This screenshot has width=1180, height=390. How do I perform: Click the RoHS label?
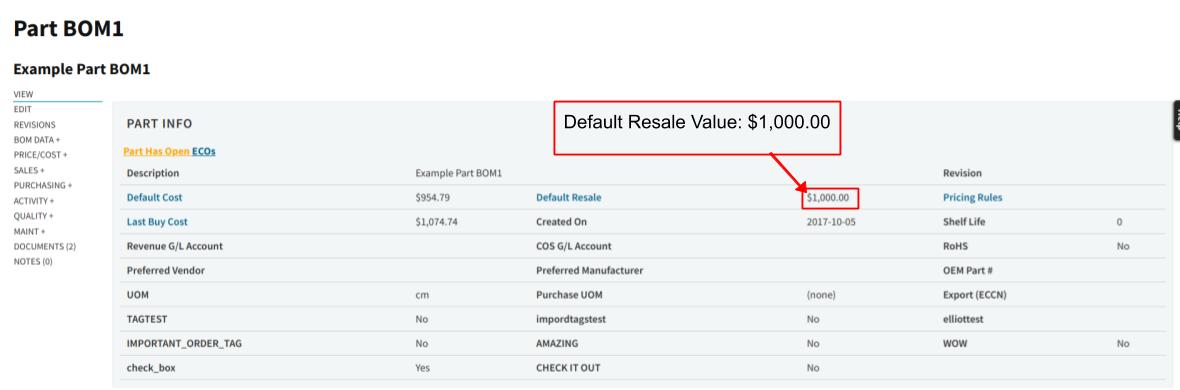coord(956,246)
